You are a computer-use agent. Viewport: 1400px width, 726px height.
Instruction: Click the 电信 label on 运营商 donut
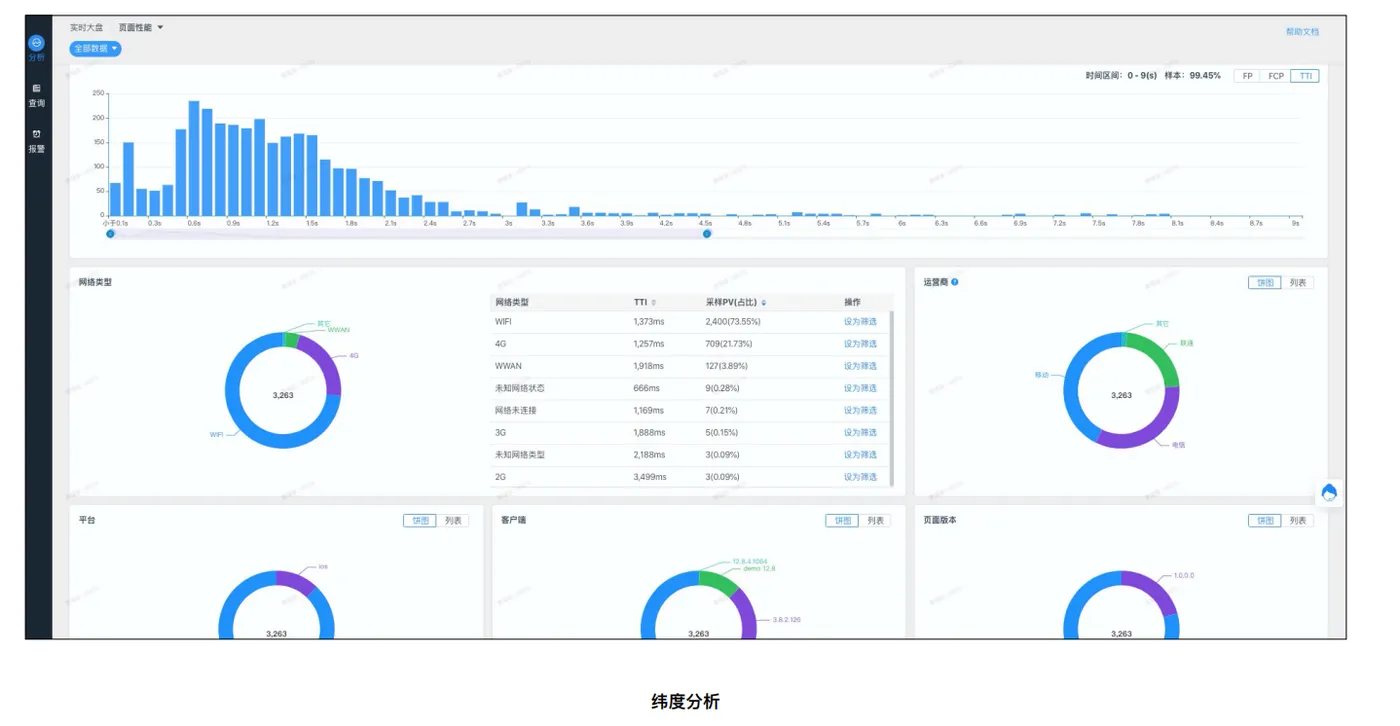click(1178, 445)
